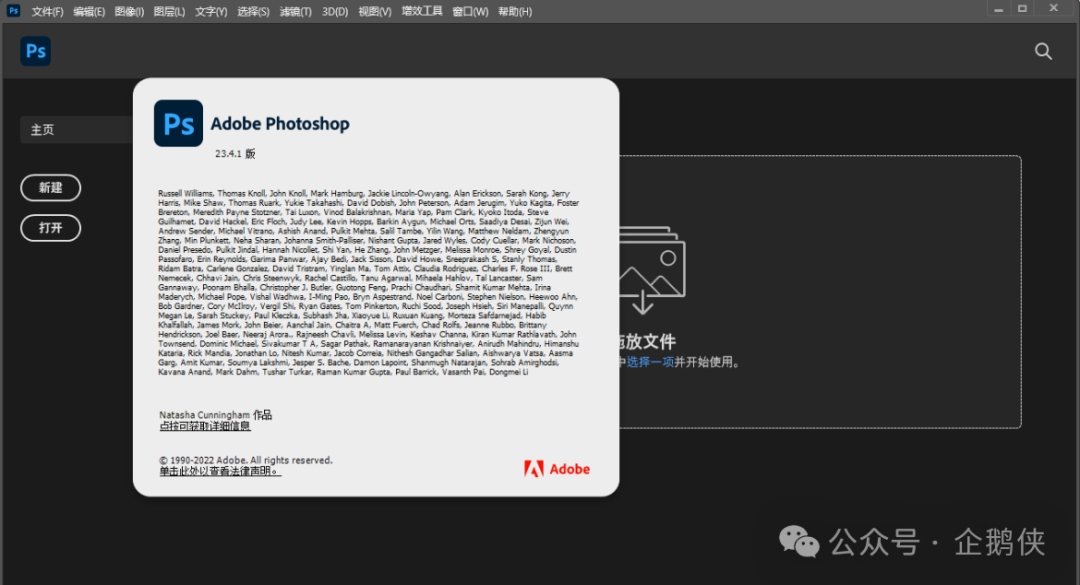Open the 编辑 menu
Screen dimensions: 1080x585
pos(88,11)
